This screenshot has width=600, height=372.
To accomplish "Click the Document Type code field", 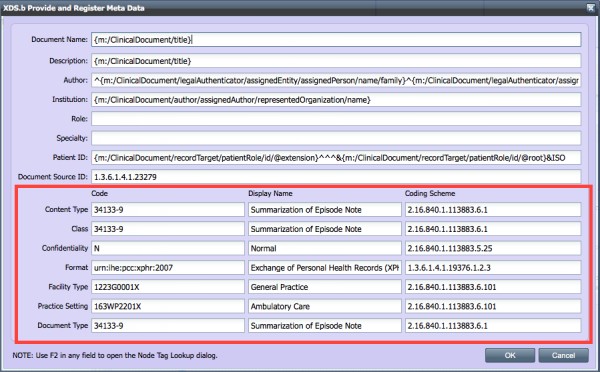I will [168, 326].
